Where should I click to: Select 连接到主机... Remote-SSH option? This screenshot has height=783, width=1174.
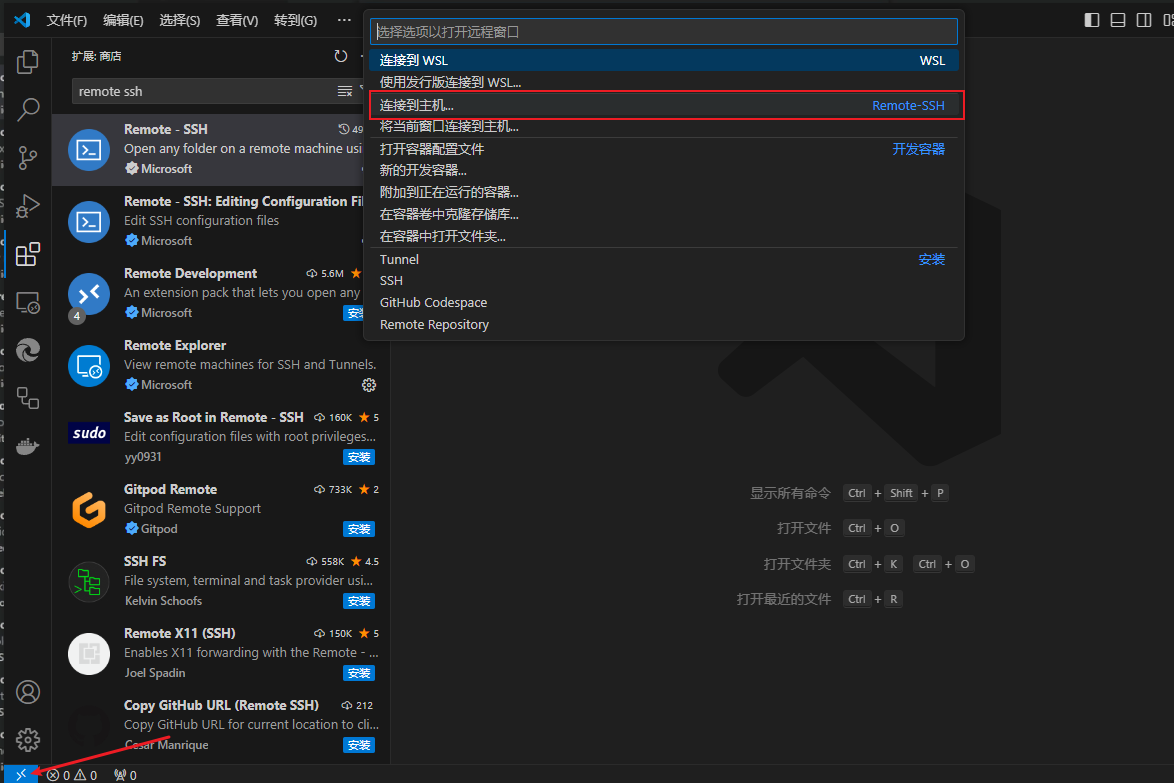[663, 106]
